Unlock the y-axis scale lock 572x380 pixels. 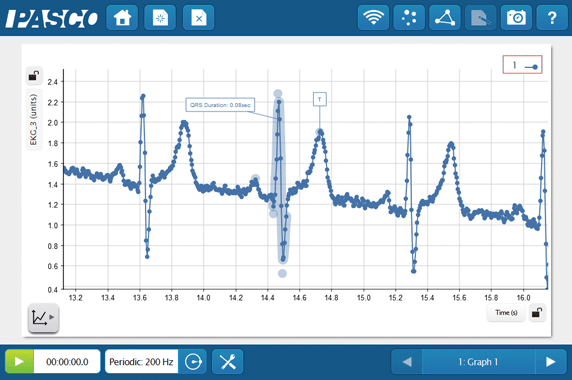[x=34, y=76]
